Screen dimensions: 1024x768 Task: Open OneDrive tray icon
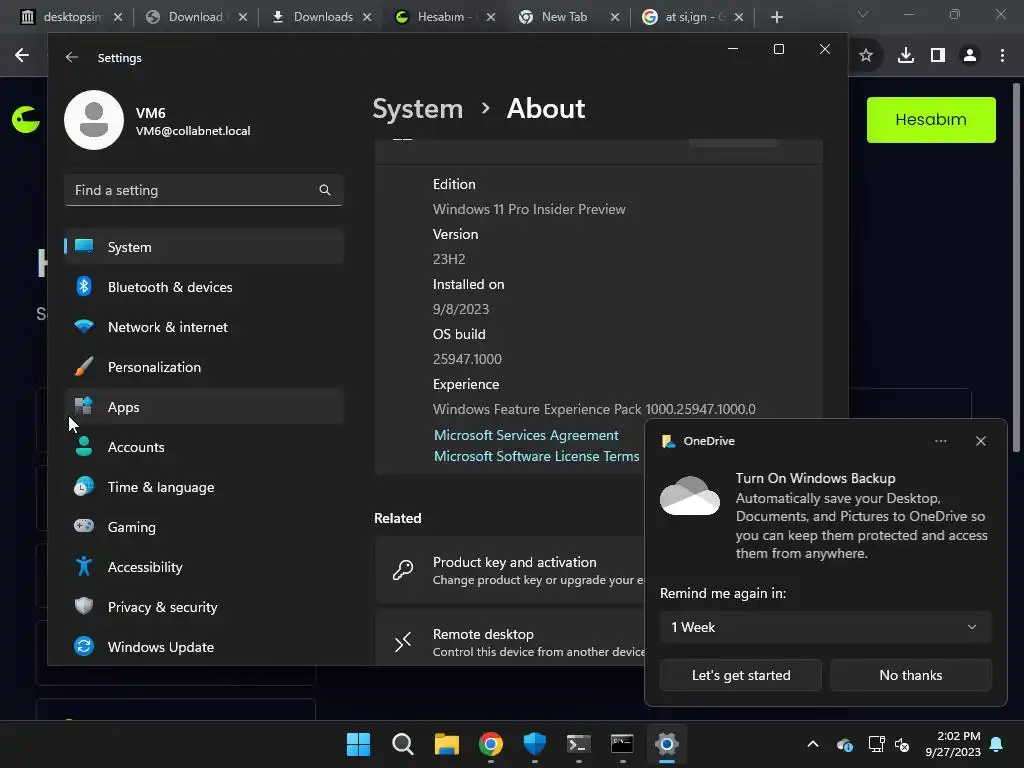[844, 744]
